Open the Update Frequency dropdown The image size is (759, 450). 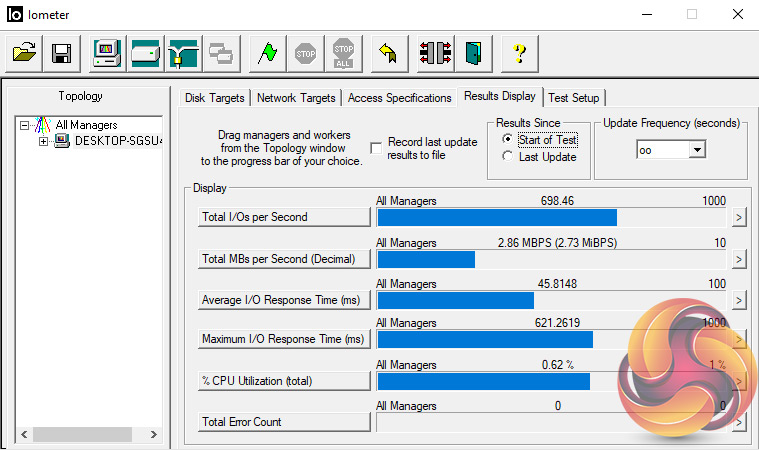(x=697, y=149)
